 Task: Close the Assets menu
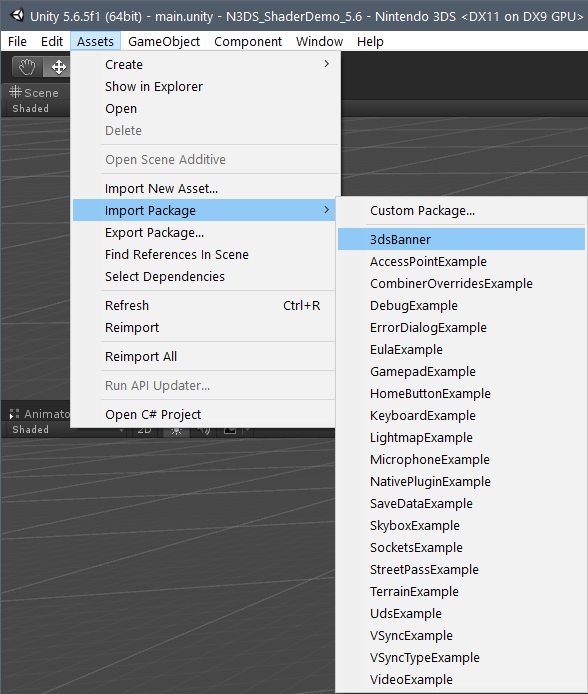click(x=95, y=42)
